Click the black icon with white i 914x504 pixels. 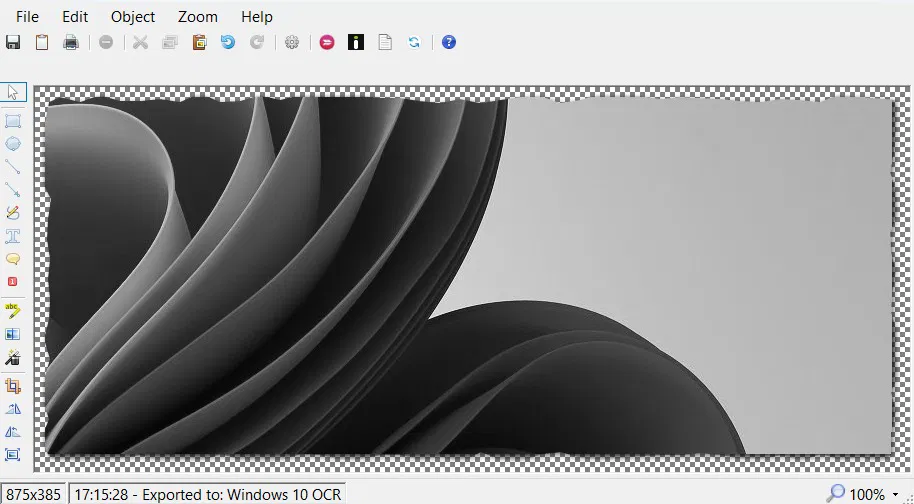(x=356, y=42)
